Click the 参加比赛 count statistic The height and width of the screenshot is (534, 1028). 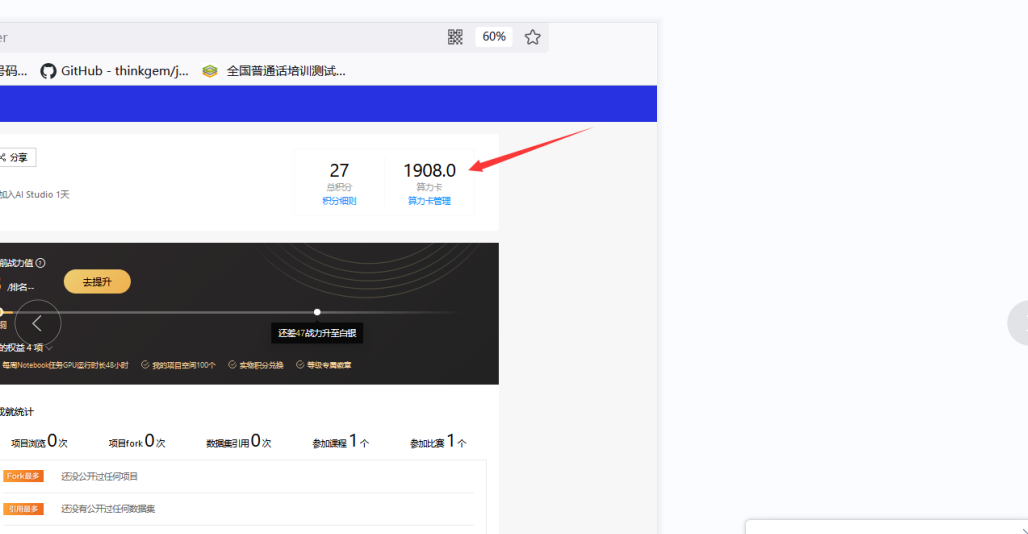(438, 442)
